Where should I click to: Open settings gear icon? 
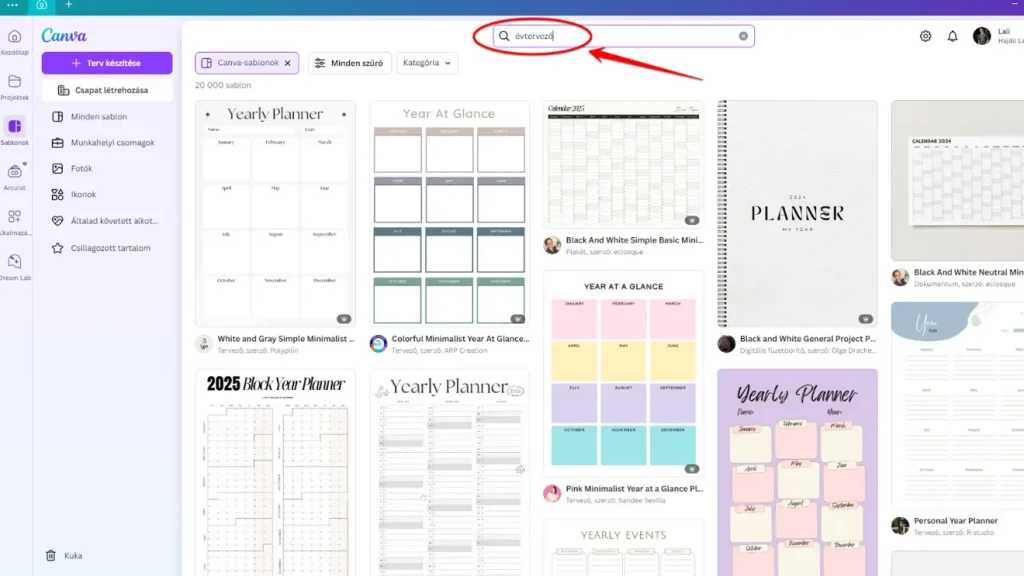(x=925, y=36)
